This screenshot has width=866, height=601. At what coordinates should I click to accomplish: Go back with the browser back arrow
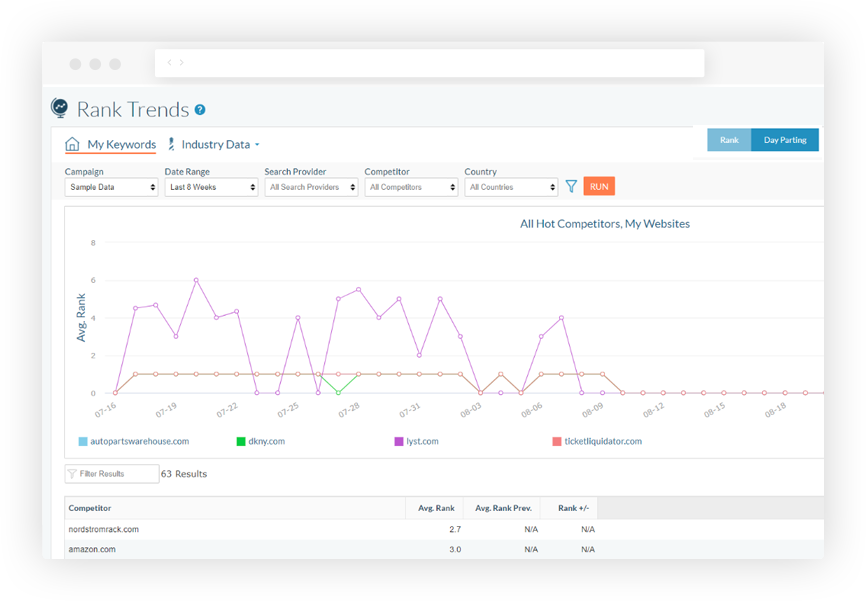click(170, 62)
